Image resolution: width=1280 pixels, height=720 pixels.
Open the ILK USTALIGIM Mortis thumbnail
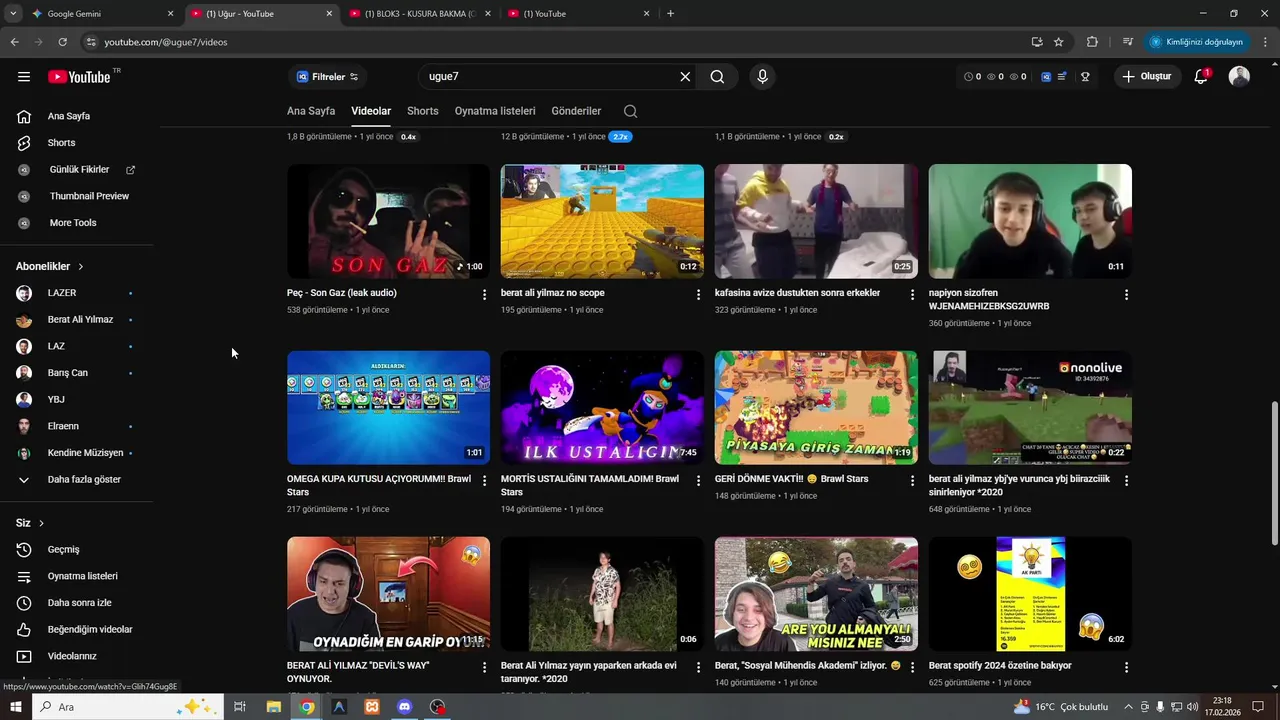point(602,407)
